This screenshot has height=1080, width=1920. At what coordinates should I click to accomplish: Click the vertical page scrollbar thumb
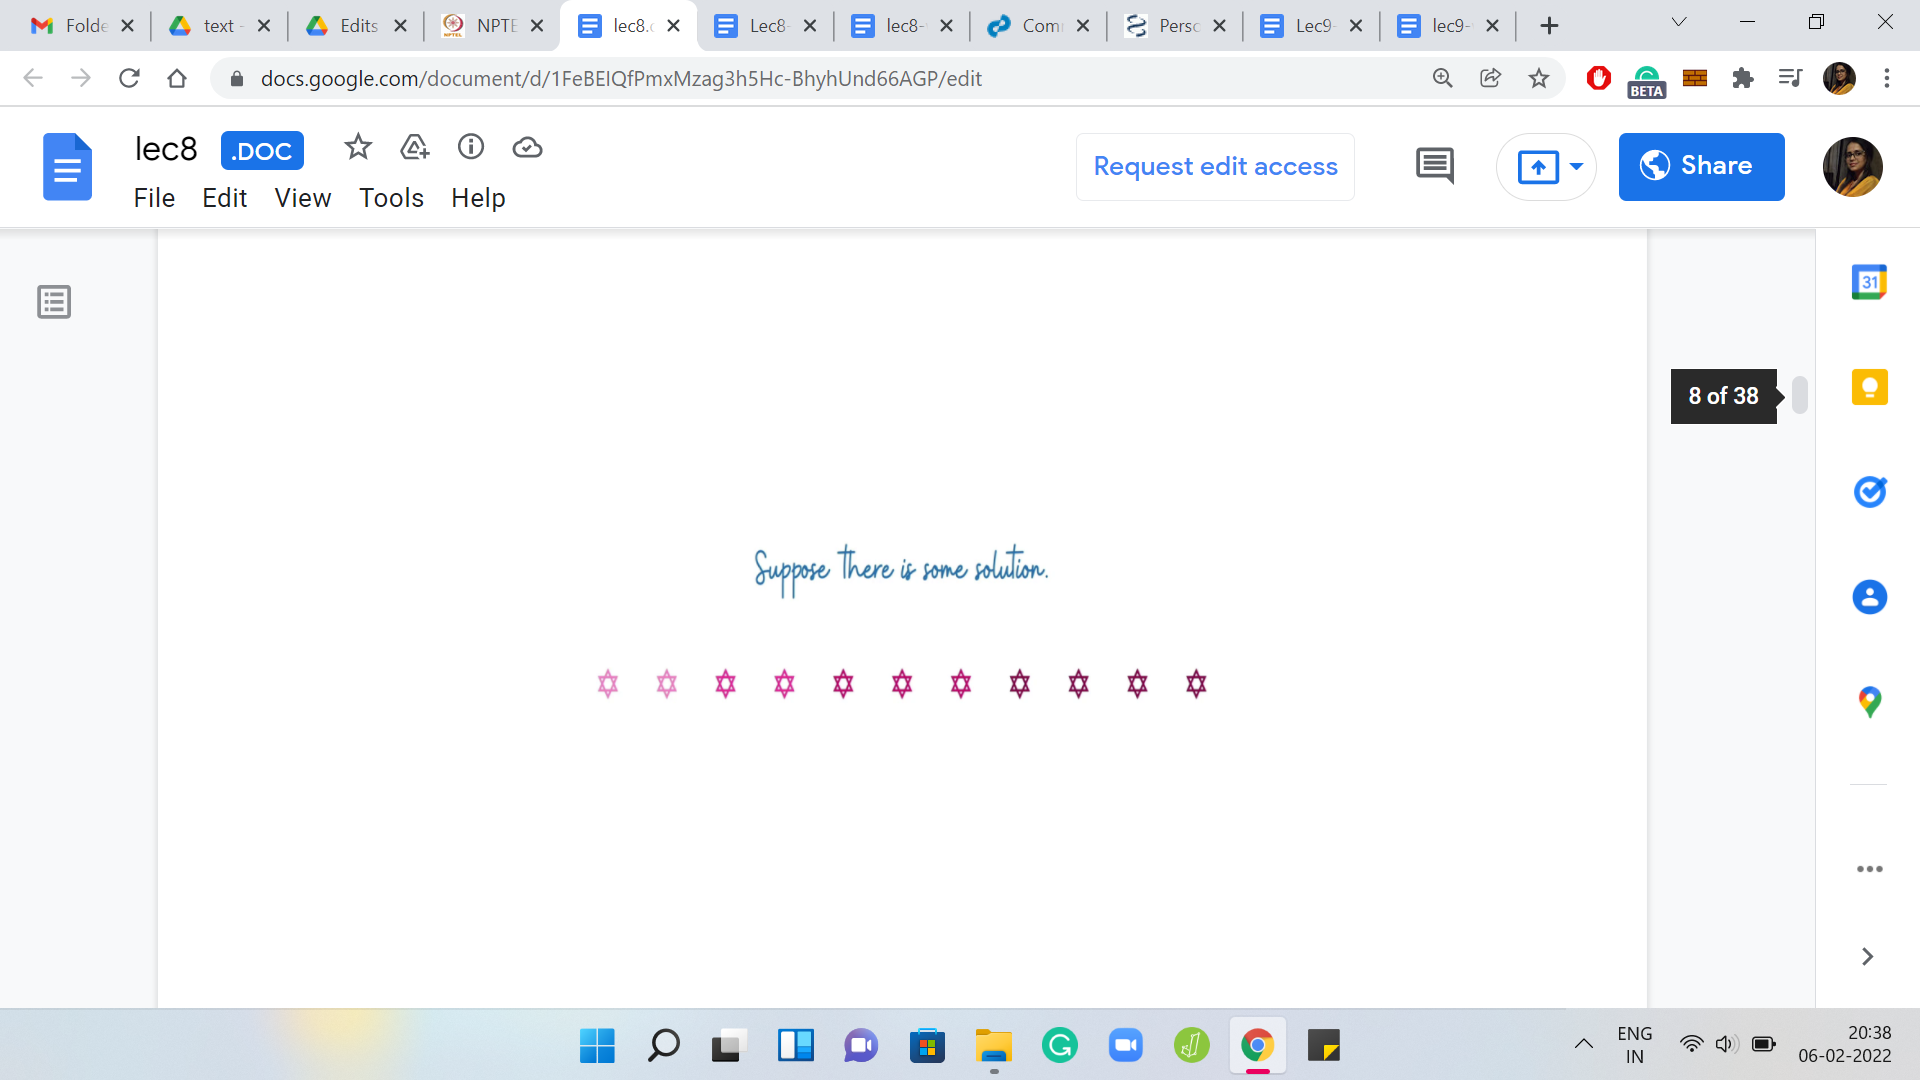click(1799, 395)
